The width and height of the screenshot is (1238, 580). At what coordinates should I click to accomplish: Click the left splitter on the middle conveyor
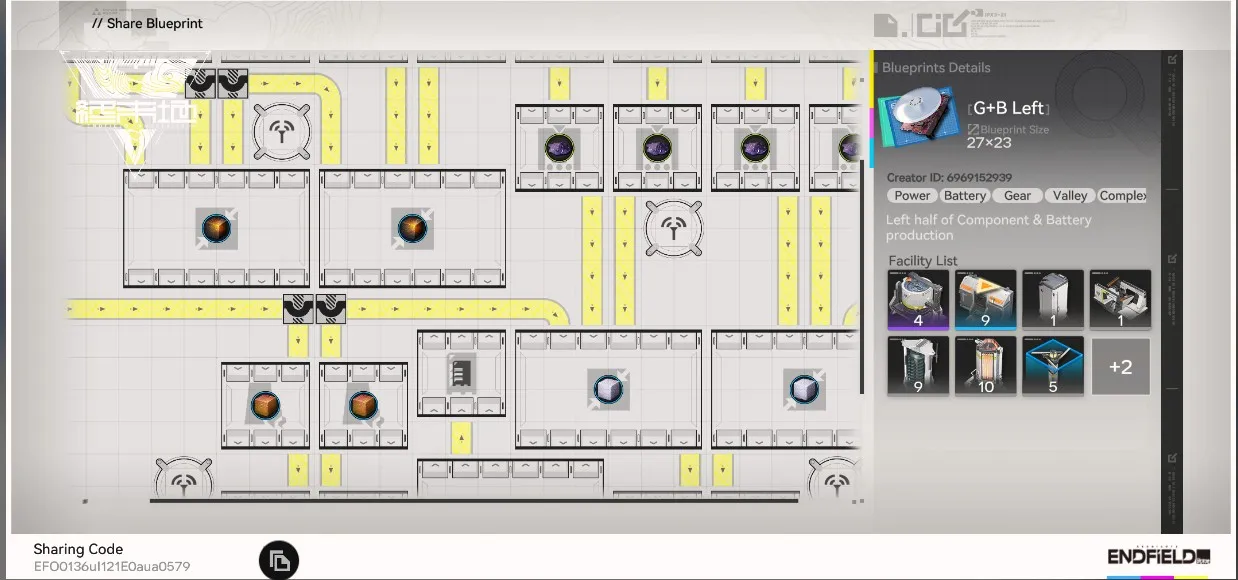click(298, 309)
